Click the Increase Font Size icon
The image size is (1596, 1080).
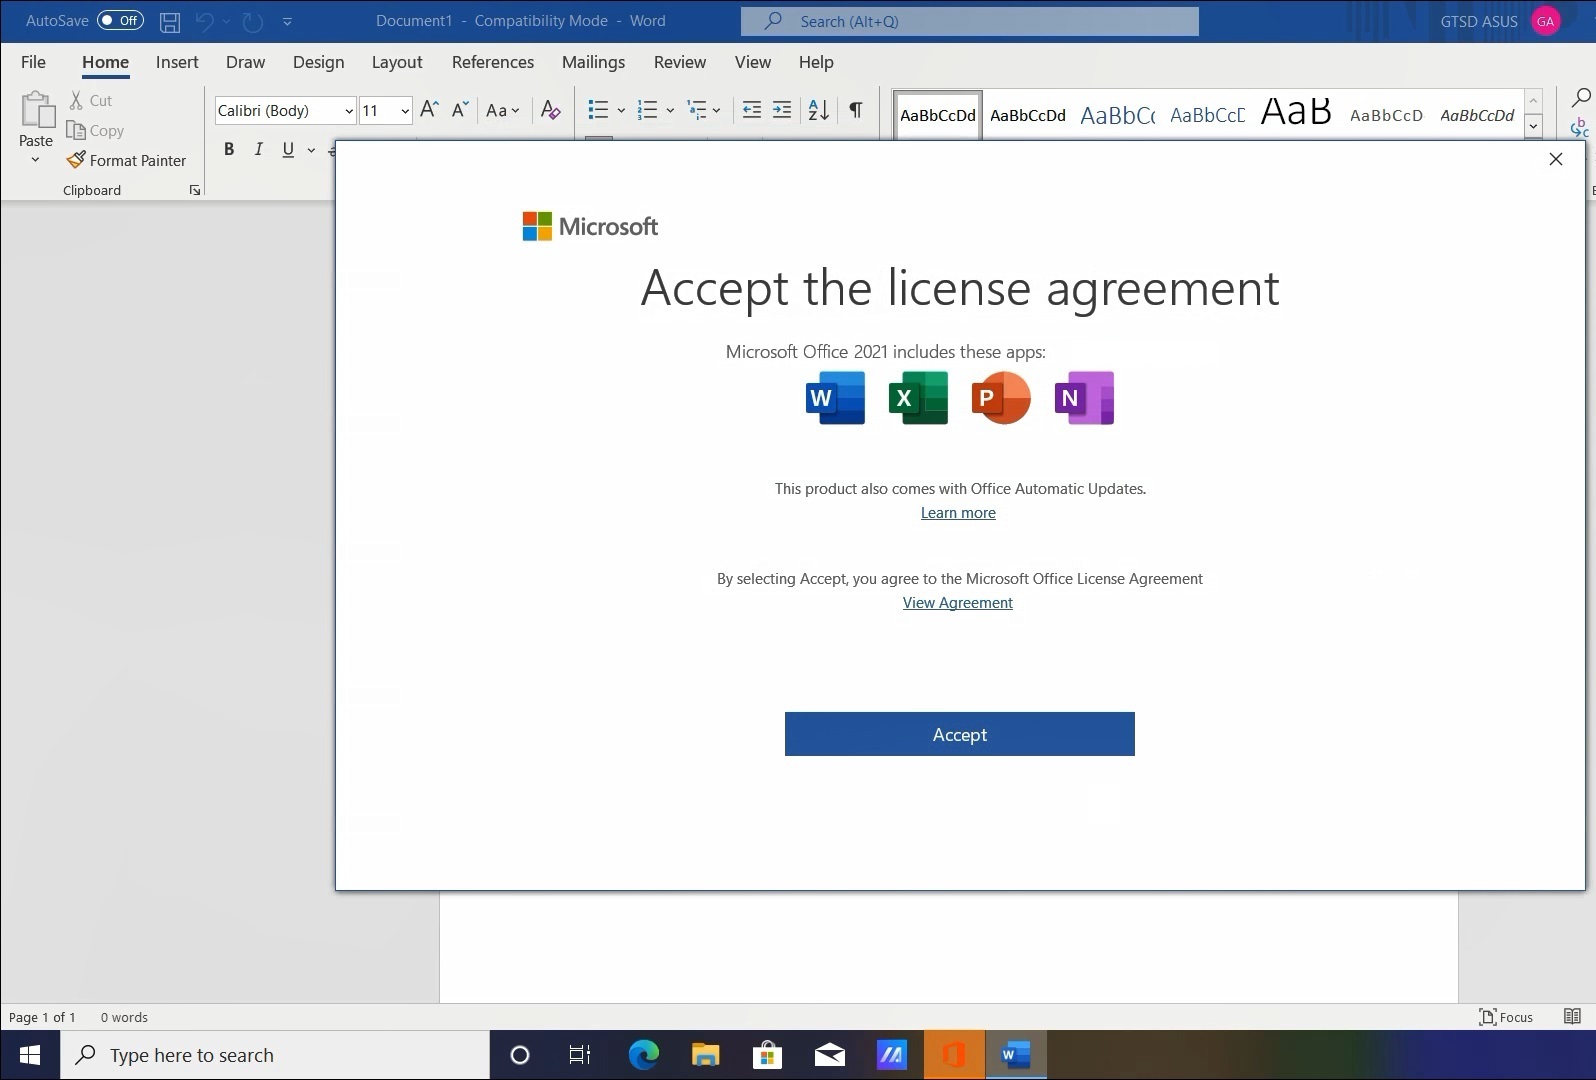pyautogui.click(x=429, y=109)
